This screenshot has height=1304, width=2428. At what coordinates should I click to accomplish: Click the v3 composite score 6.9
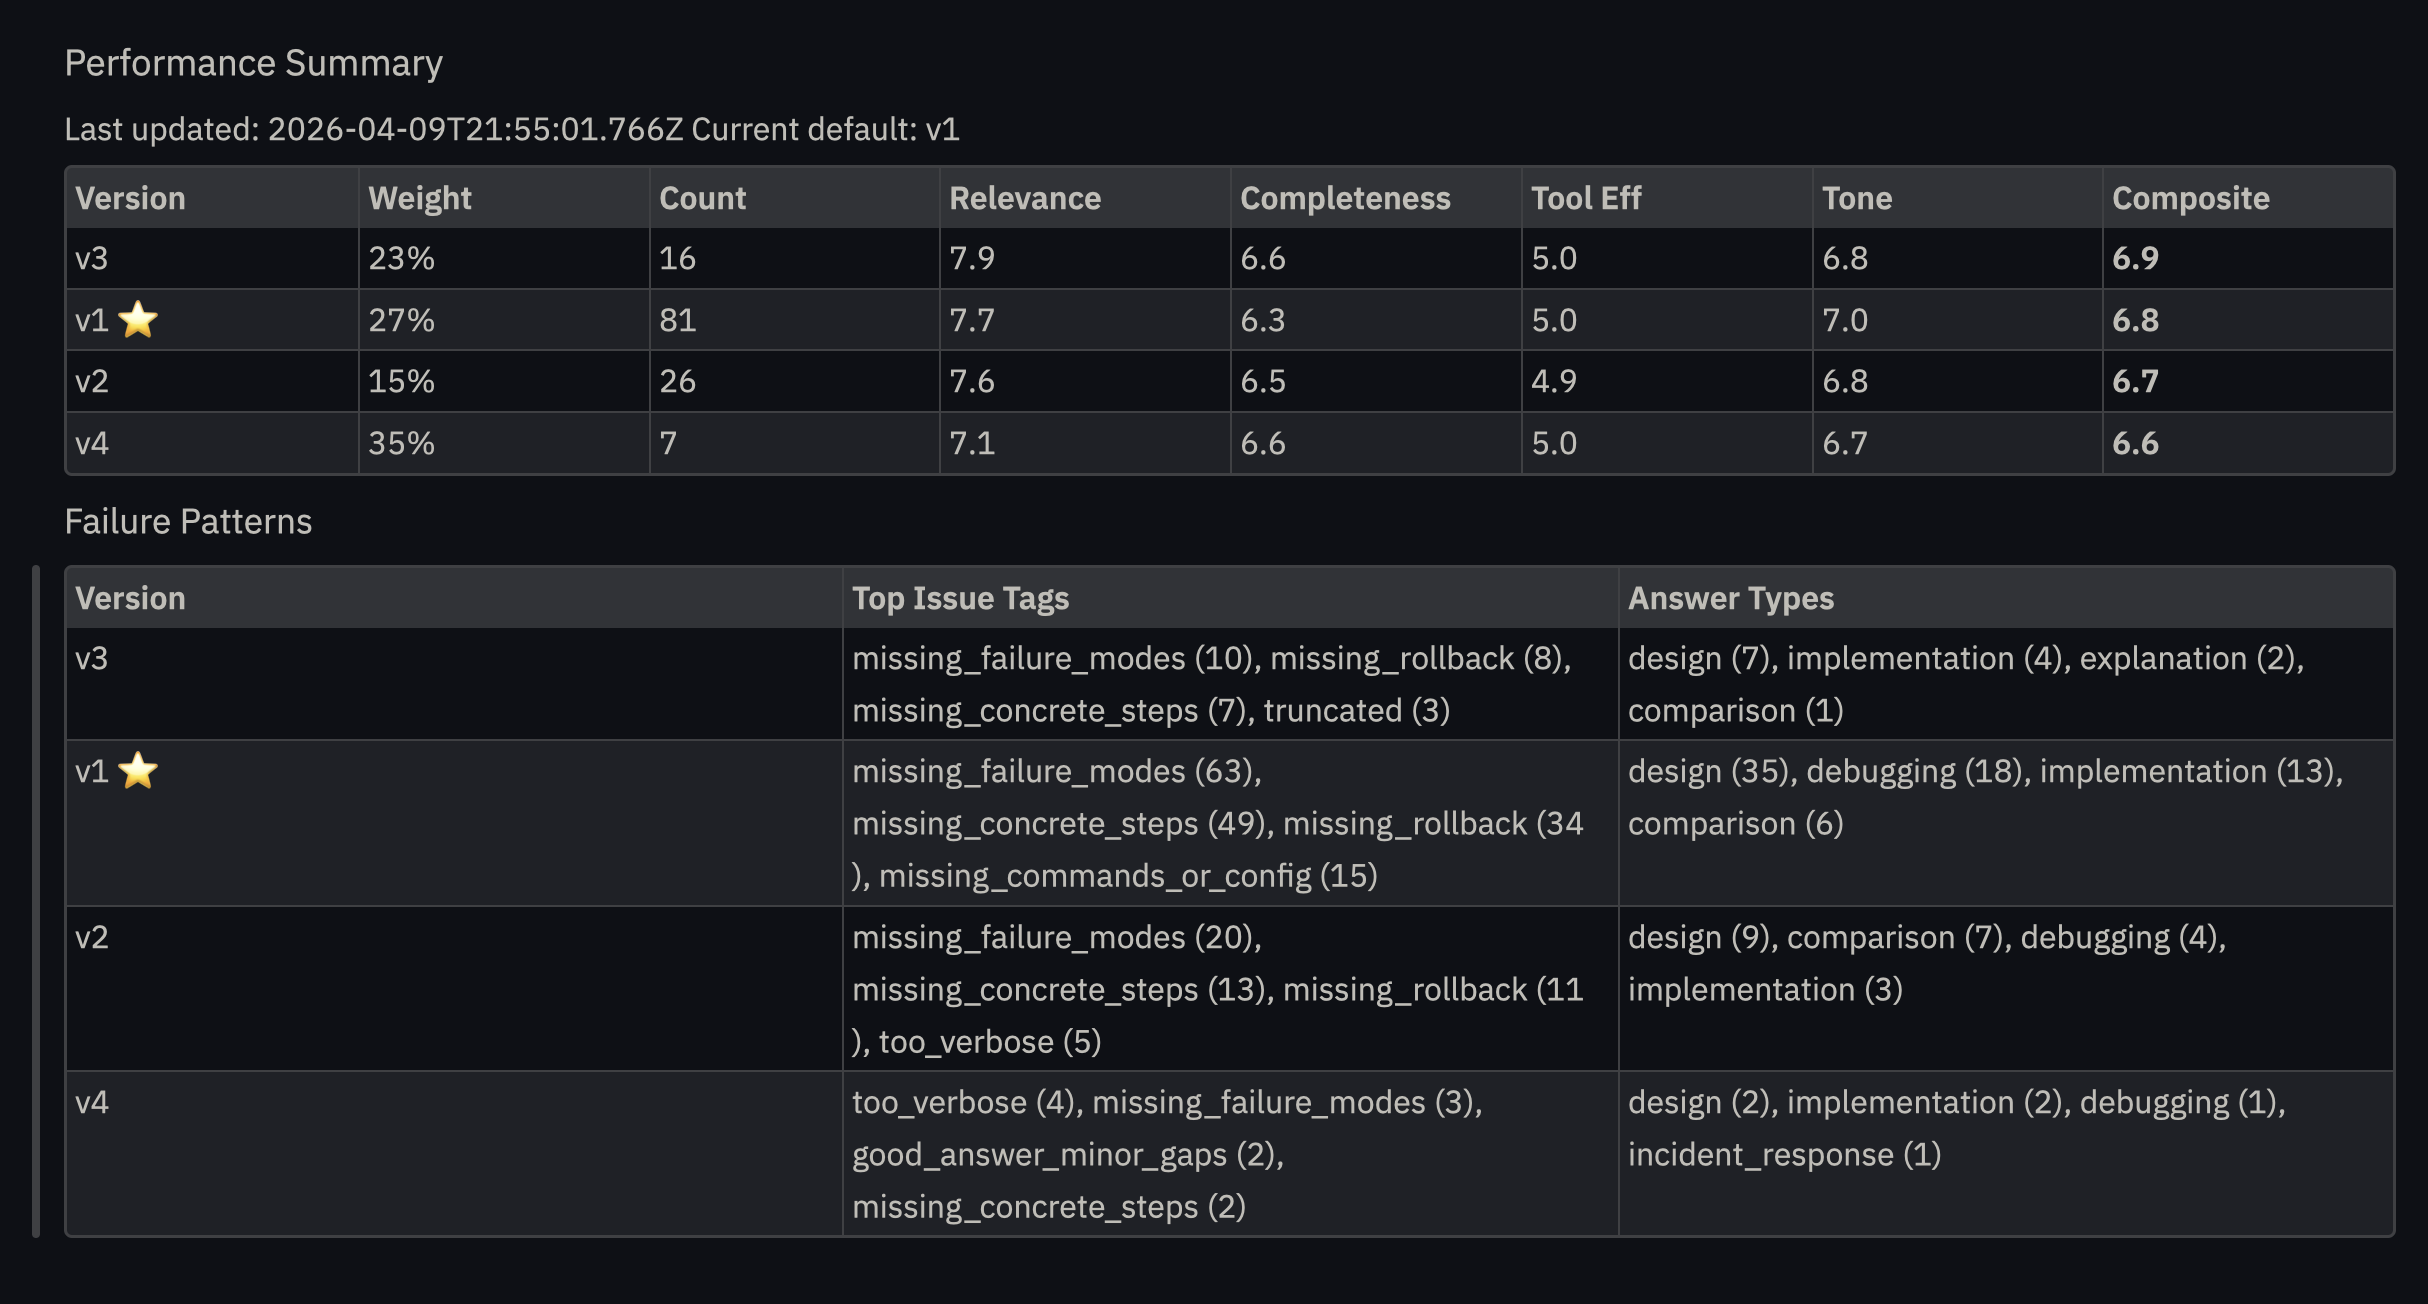tap(2135, 258)
